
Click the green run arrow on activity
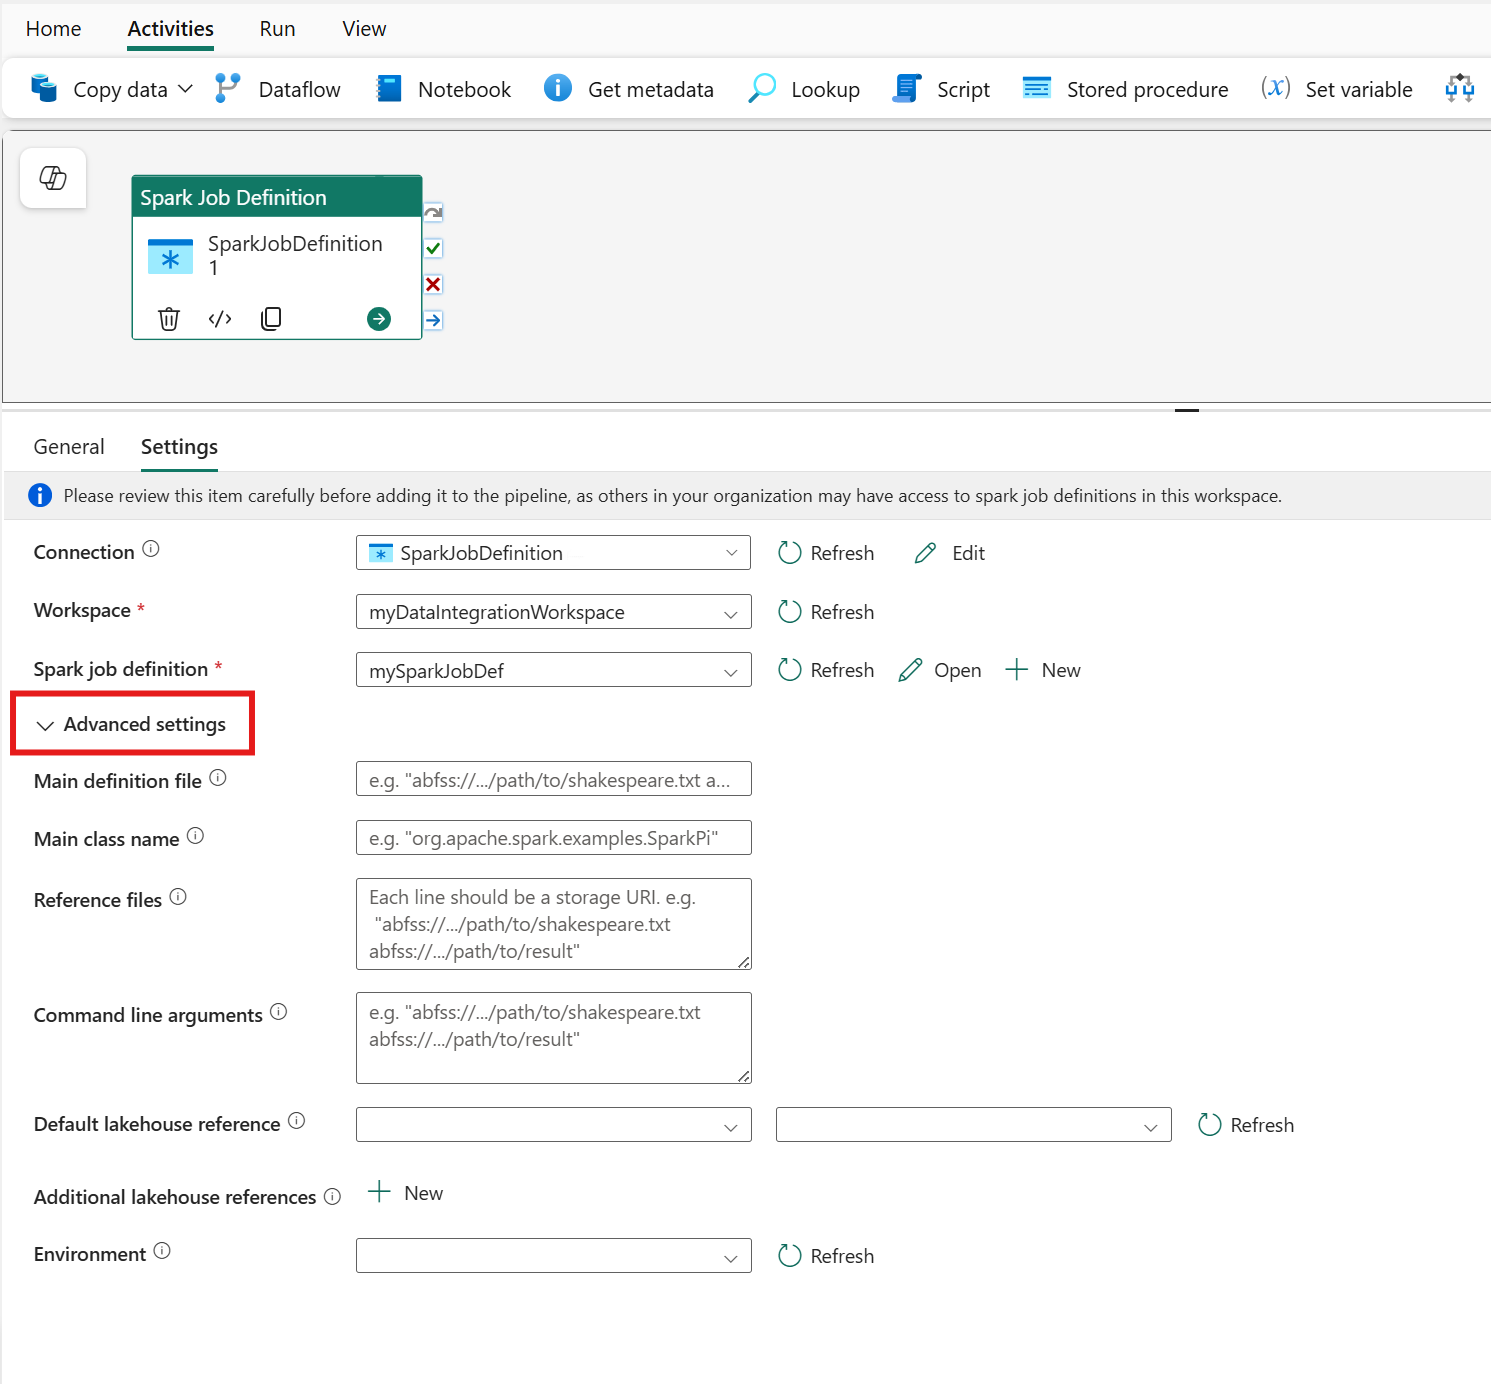click(379, 319)
